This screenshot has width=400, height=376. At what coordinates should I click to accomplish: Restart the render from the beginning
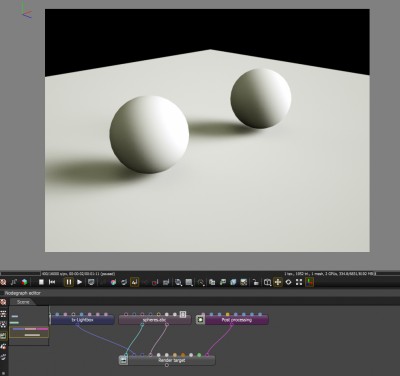pos(52,282)
